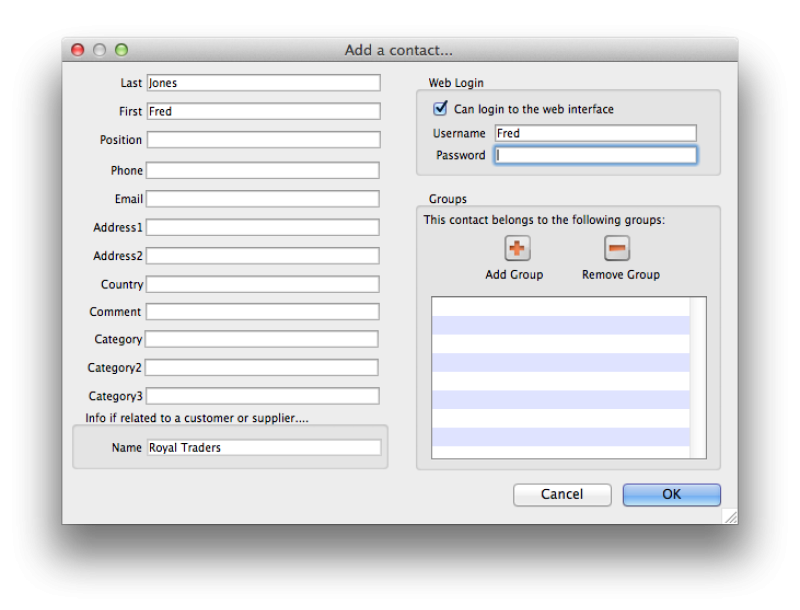Click the Address1 text field
800x610 pixels.
coord(262,227)
